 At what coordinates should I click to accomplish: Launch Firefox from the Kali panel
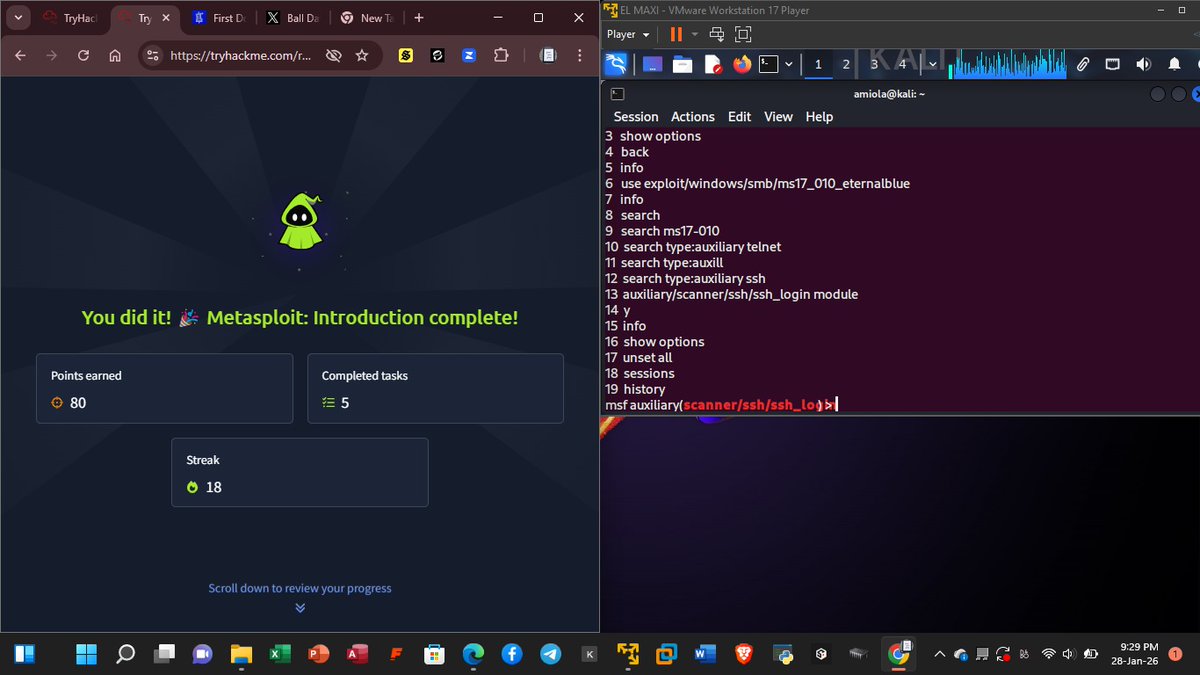(x=741, y=64)
